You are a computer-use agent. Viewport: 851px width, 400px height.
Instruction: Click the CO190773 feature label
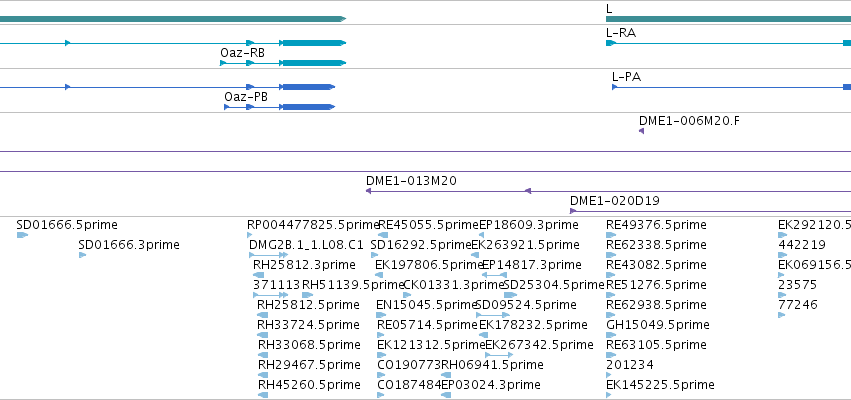click(409, 364)
